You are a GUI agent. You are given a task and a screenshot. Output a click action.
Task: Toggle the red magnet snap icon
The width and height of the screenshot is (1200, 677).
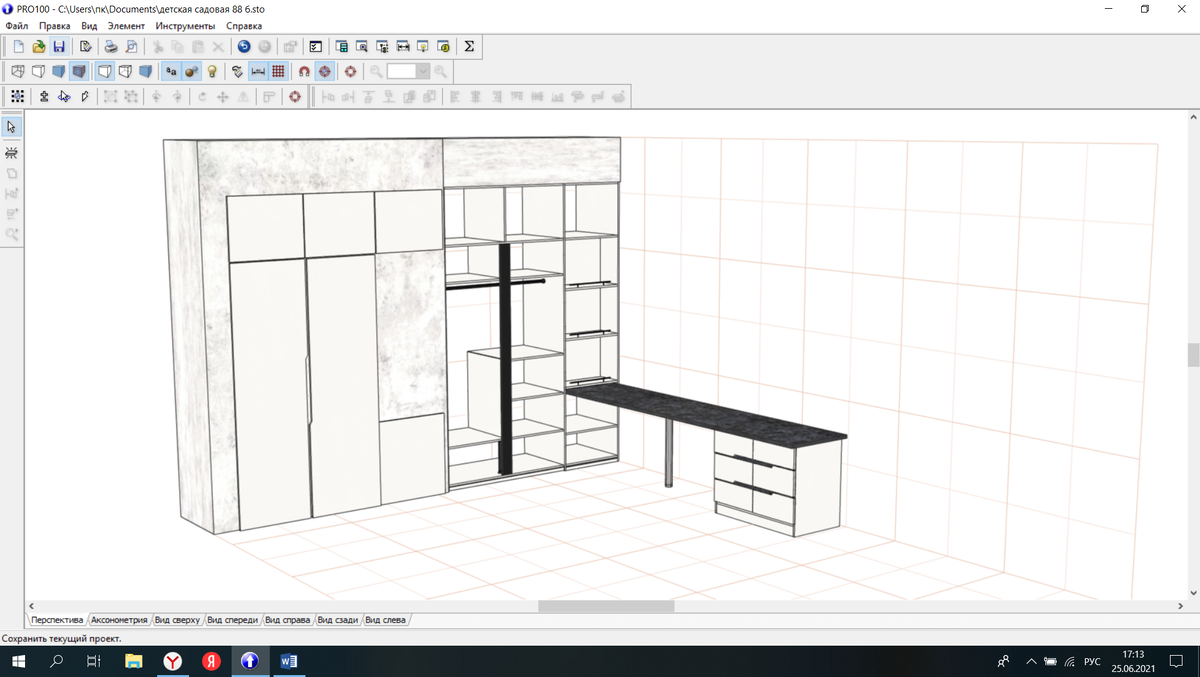click(x=305, y=71)
